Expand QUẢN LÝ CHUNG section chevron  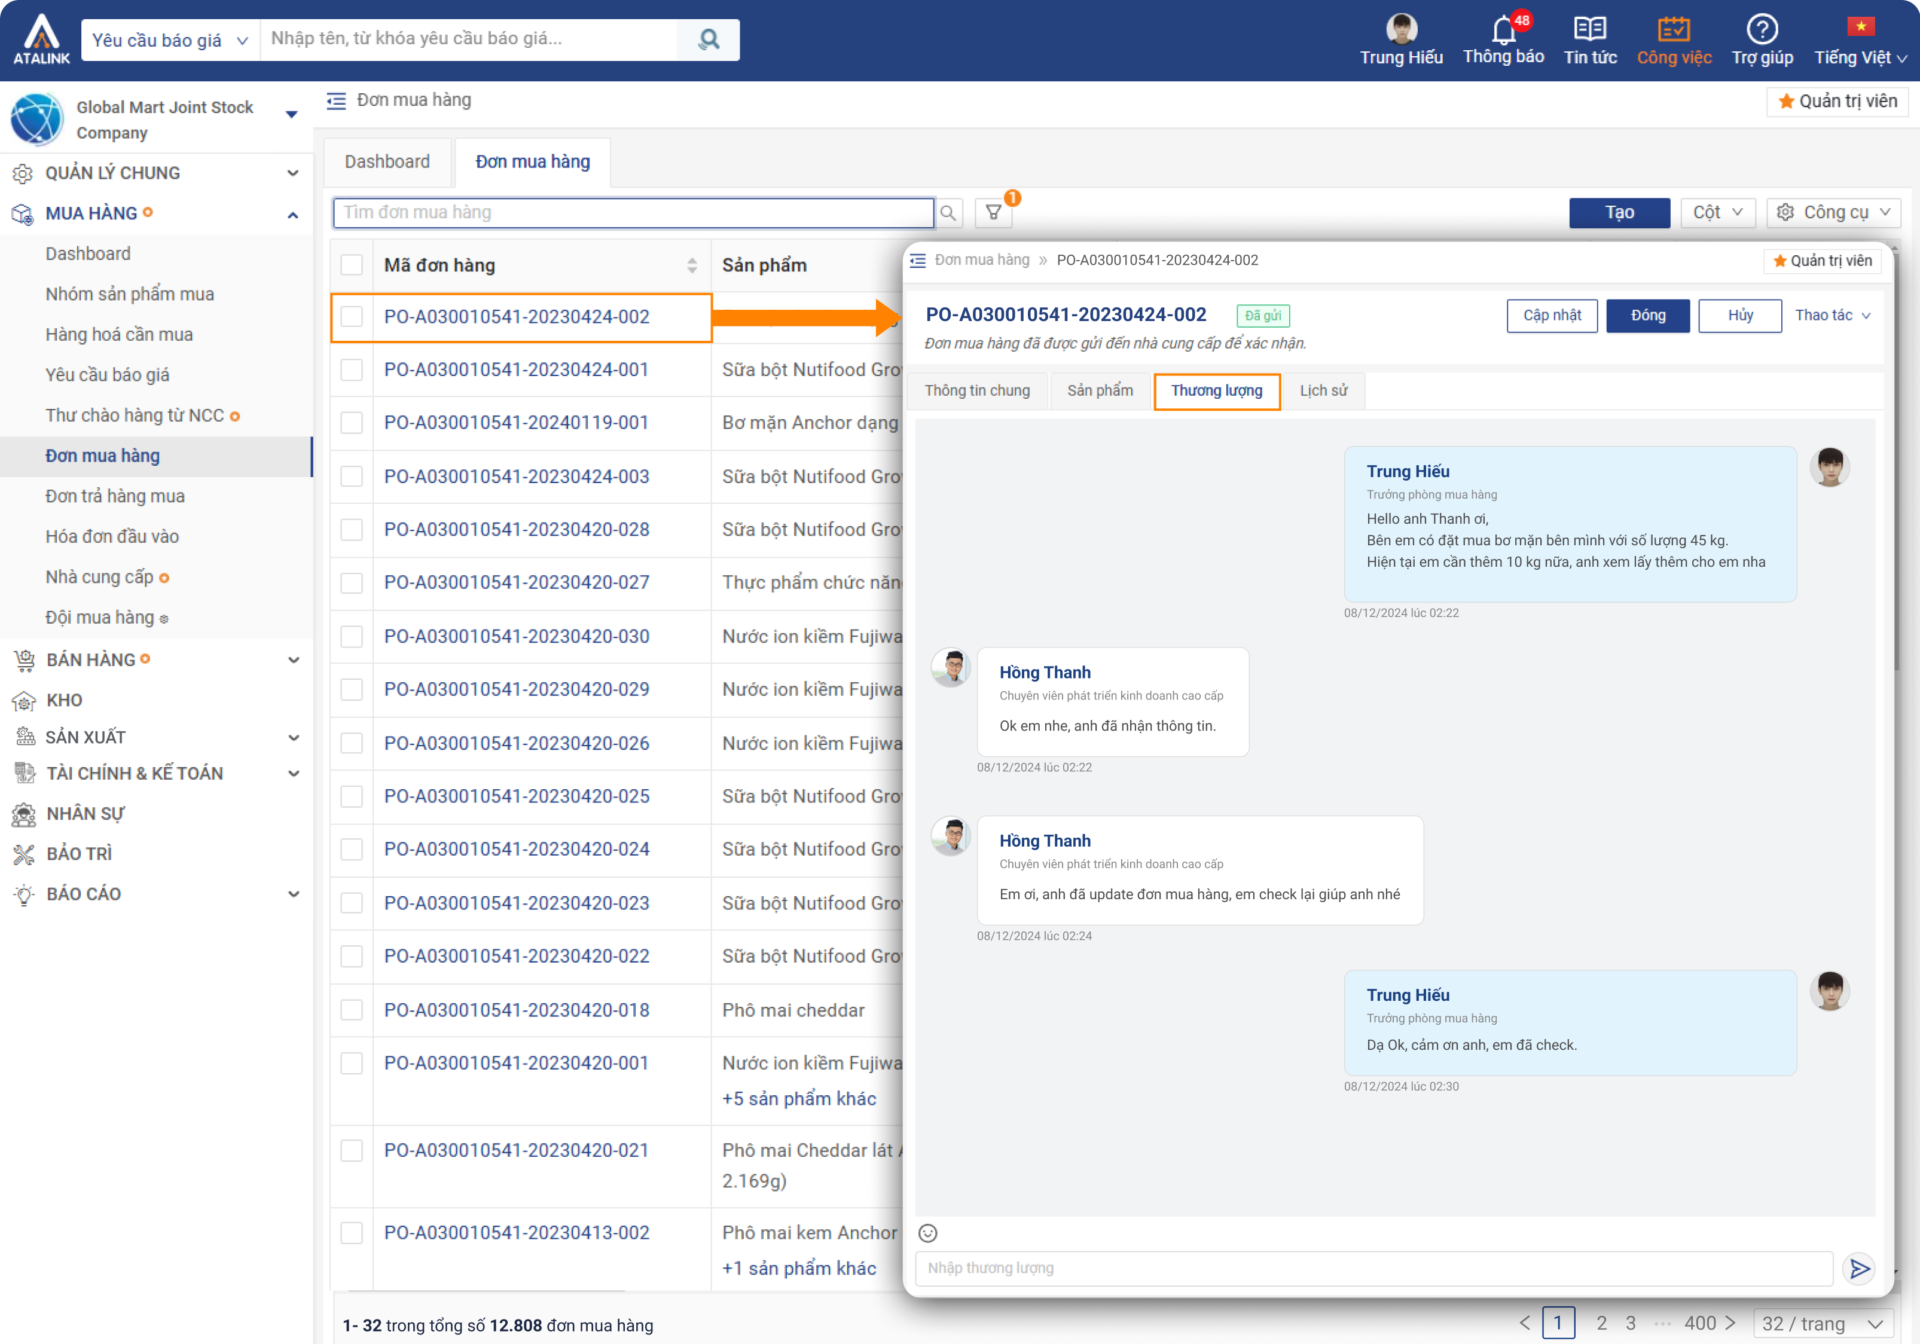(x=293, y=173)
